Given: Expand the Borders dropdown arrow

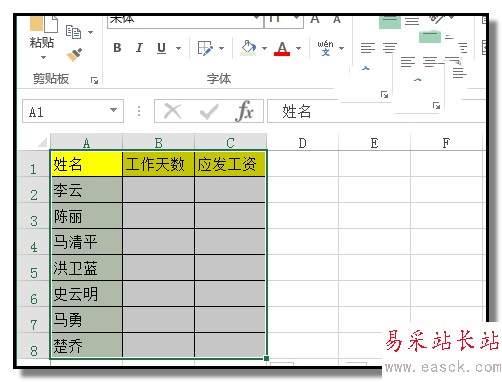Looking at the screenshot, I should pyautogui.click(x=221, y=49).
